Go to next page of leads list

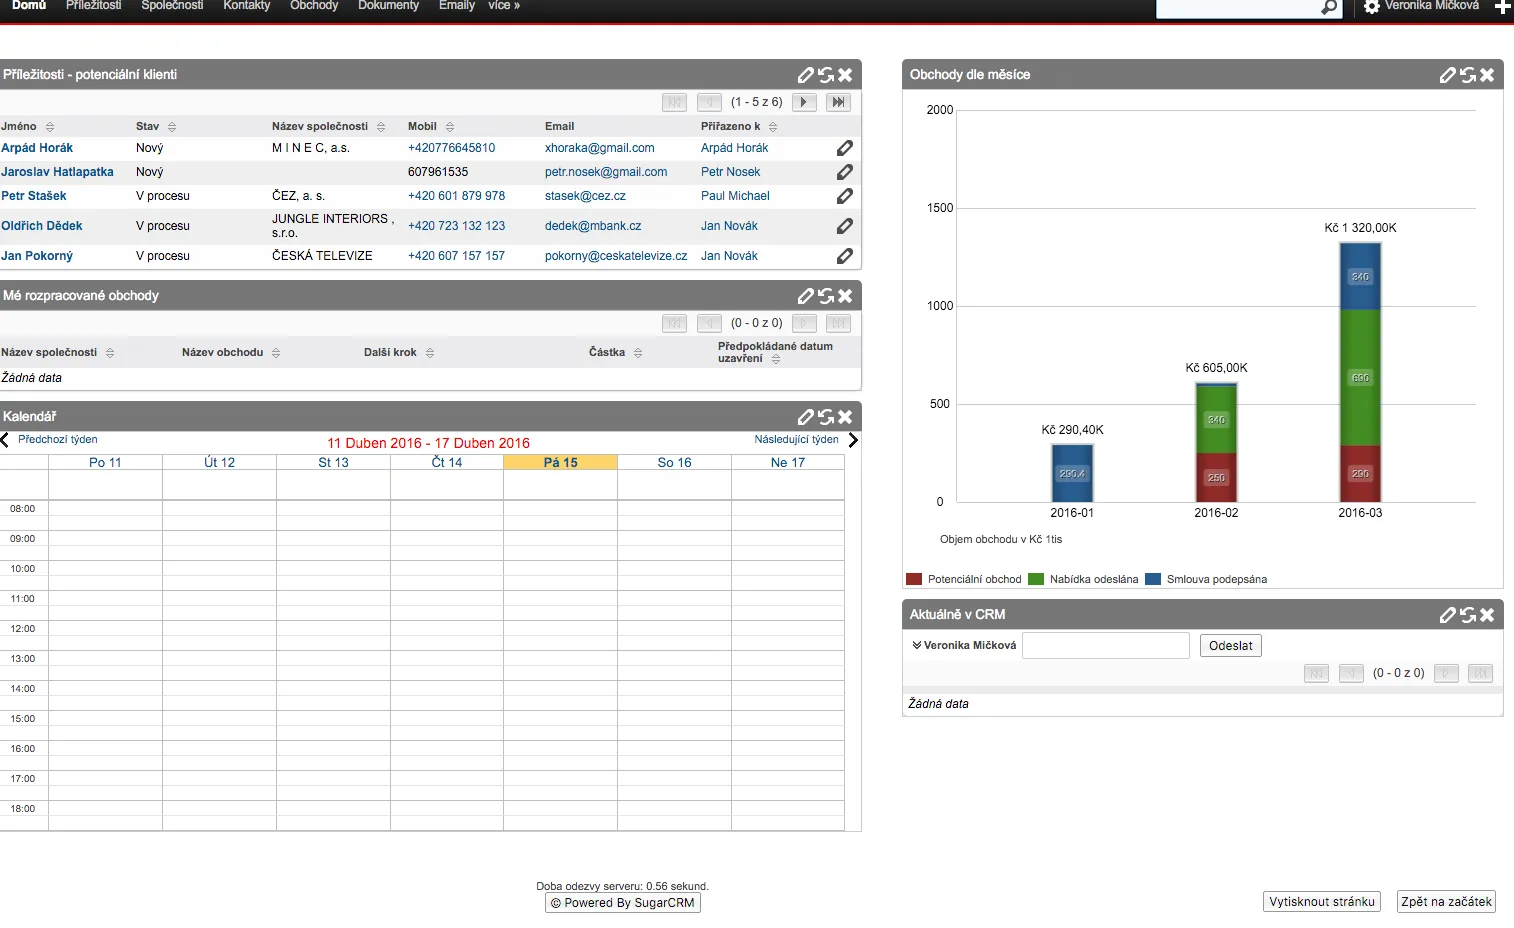pyautogui.click(x=804, y=102)
